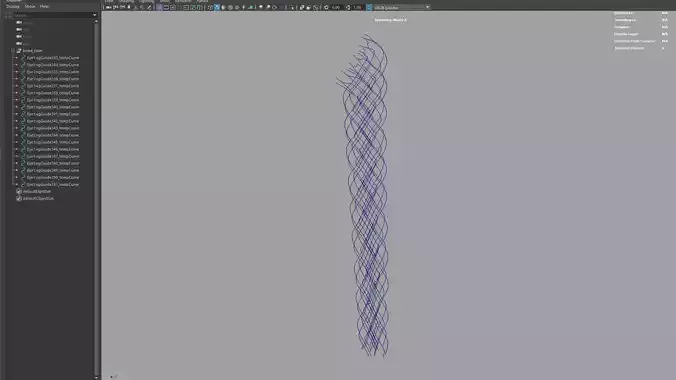Expand the 346_tempCurve row
Image resolution: width=676 pixels, height=380 pixels.
17,149
